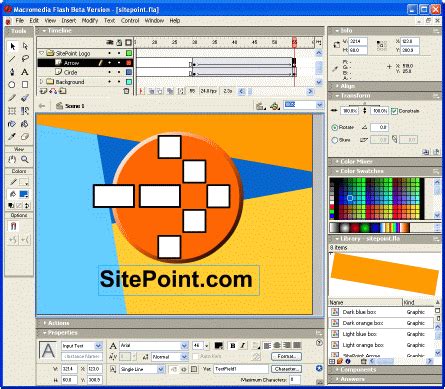This screenshot has height=389, width=445.
Task: Select the Arrow selection tool
Action: pyautogui.click(x=12, y=46)
